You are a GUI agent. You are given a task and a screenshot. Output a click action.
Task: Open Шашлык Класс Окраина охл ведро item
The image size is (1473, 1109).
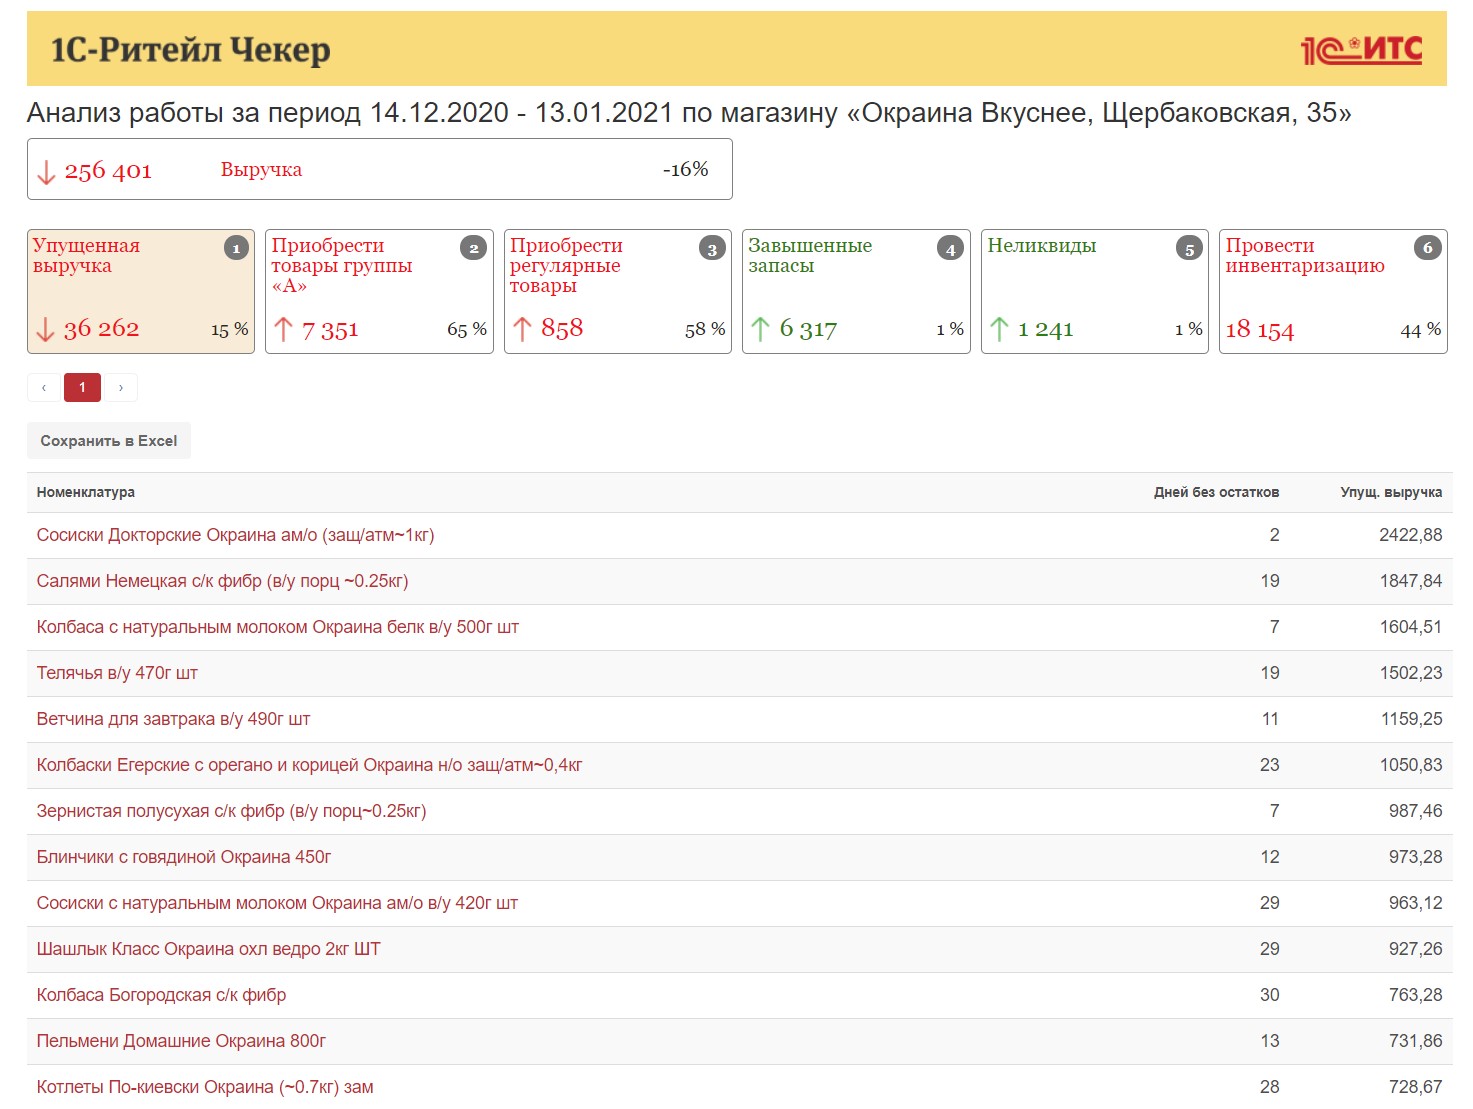tap(209, 949)
